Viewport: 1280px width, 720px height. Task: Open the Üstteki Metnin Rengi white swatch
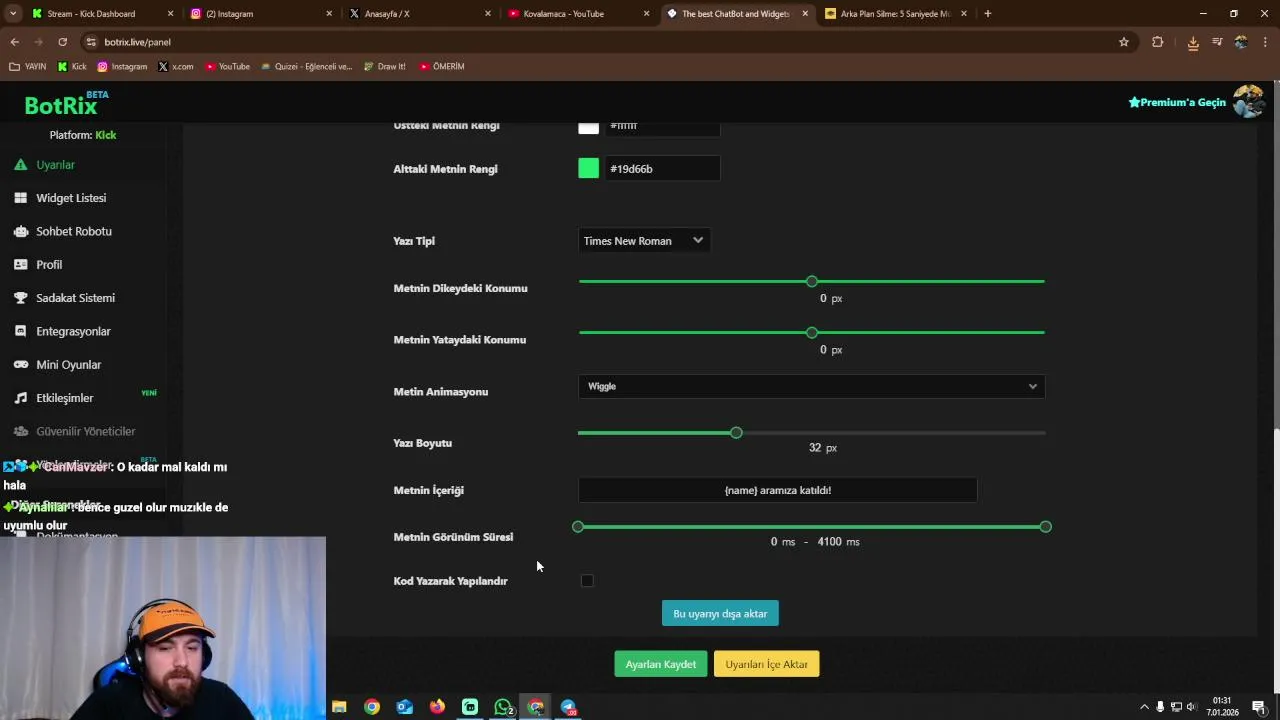coord(588,127)
